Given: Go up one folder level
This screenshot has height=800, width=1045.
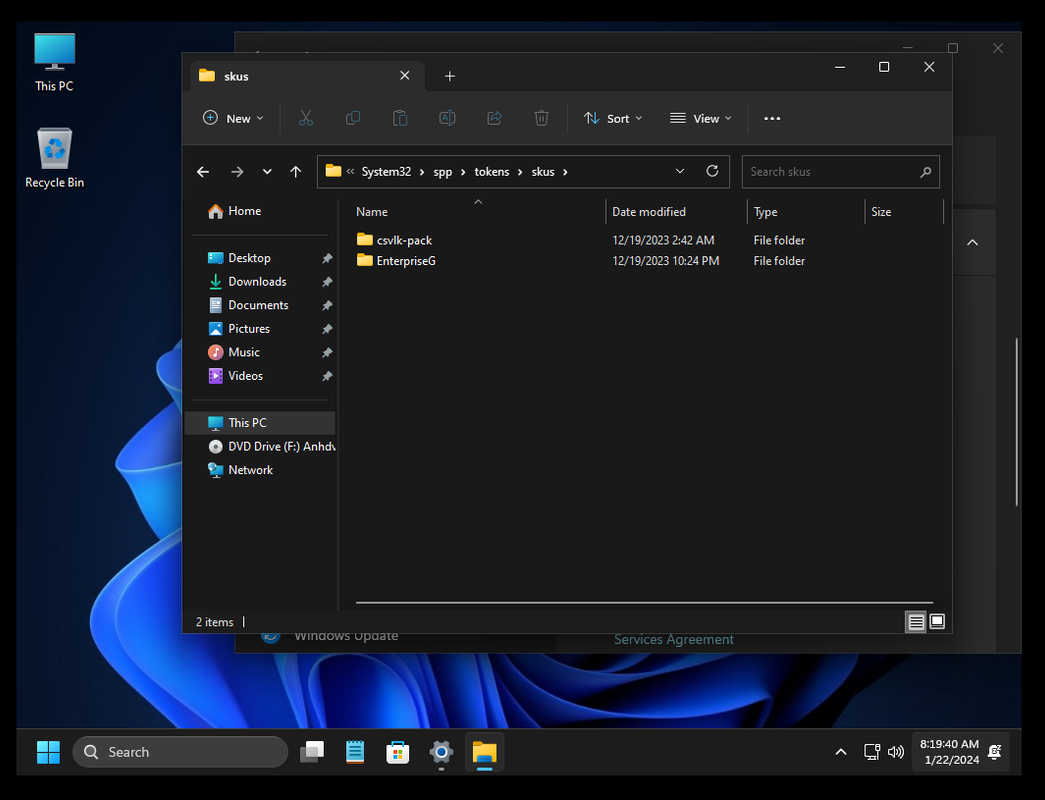Looking at the screenshot, I should [296, 172].
